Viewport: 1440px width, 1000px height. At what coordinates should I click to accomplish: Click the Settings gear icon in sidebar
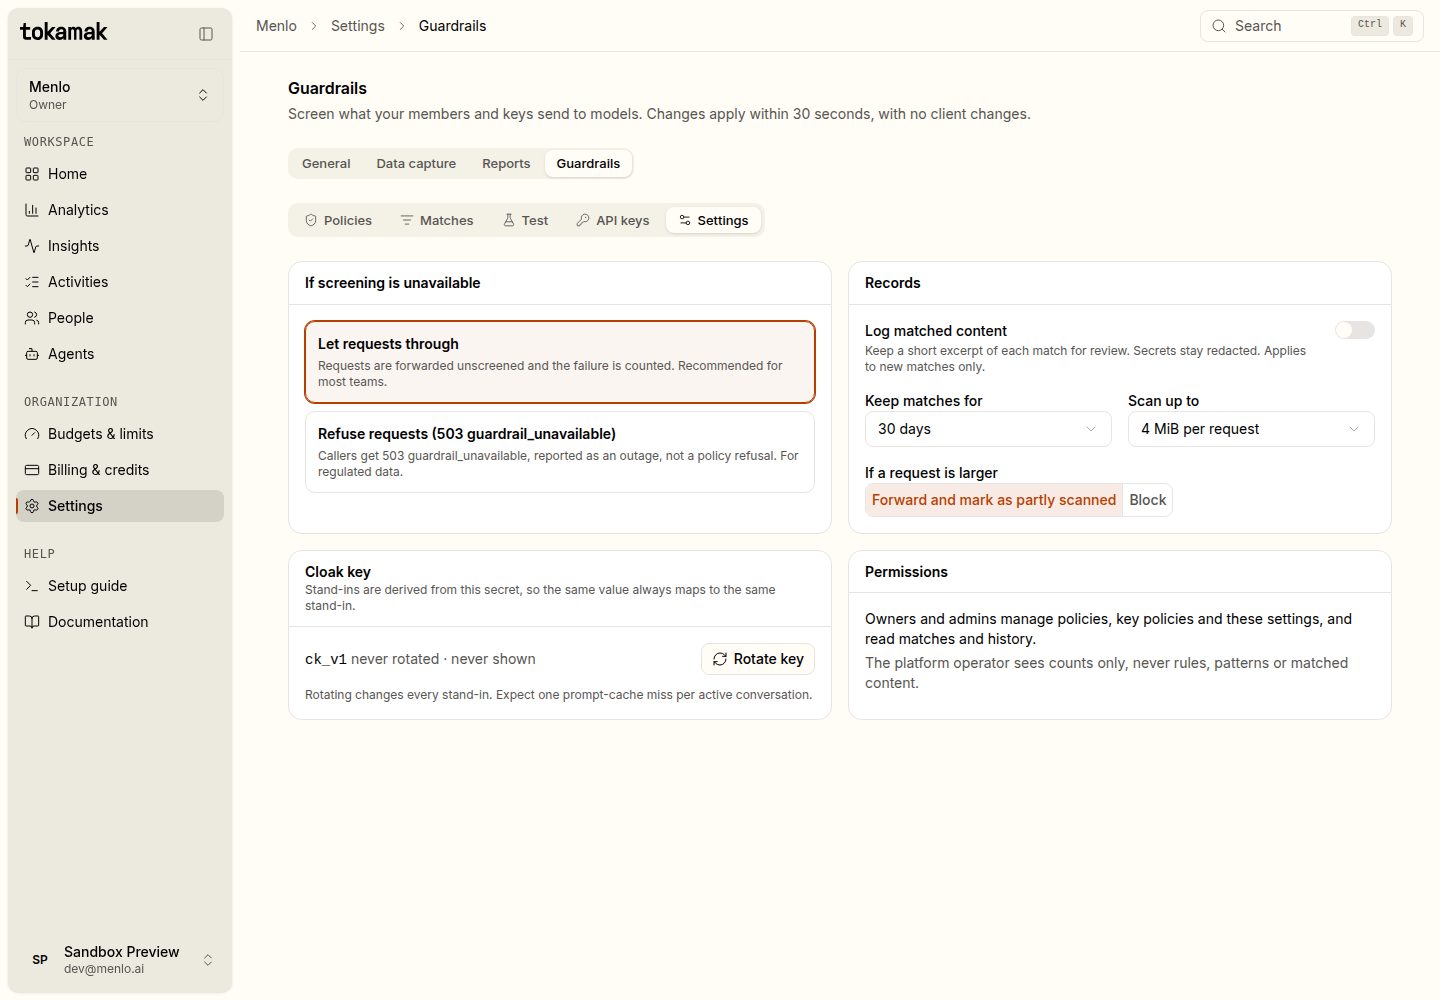pos(32,506)
